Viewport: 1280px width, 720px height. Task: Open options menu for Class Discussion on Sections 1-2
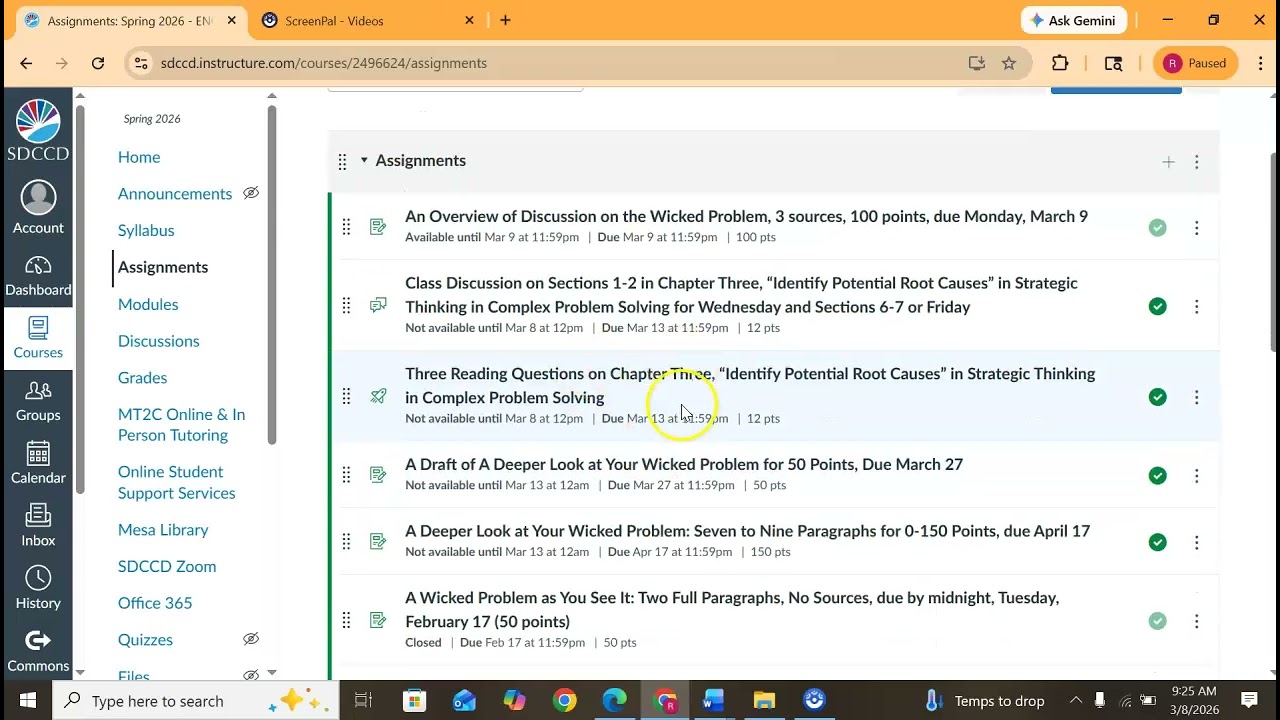[1197, 306]
